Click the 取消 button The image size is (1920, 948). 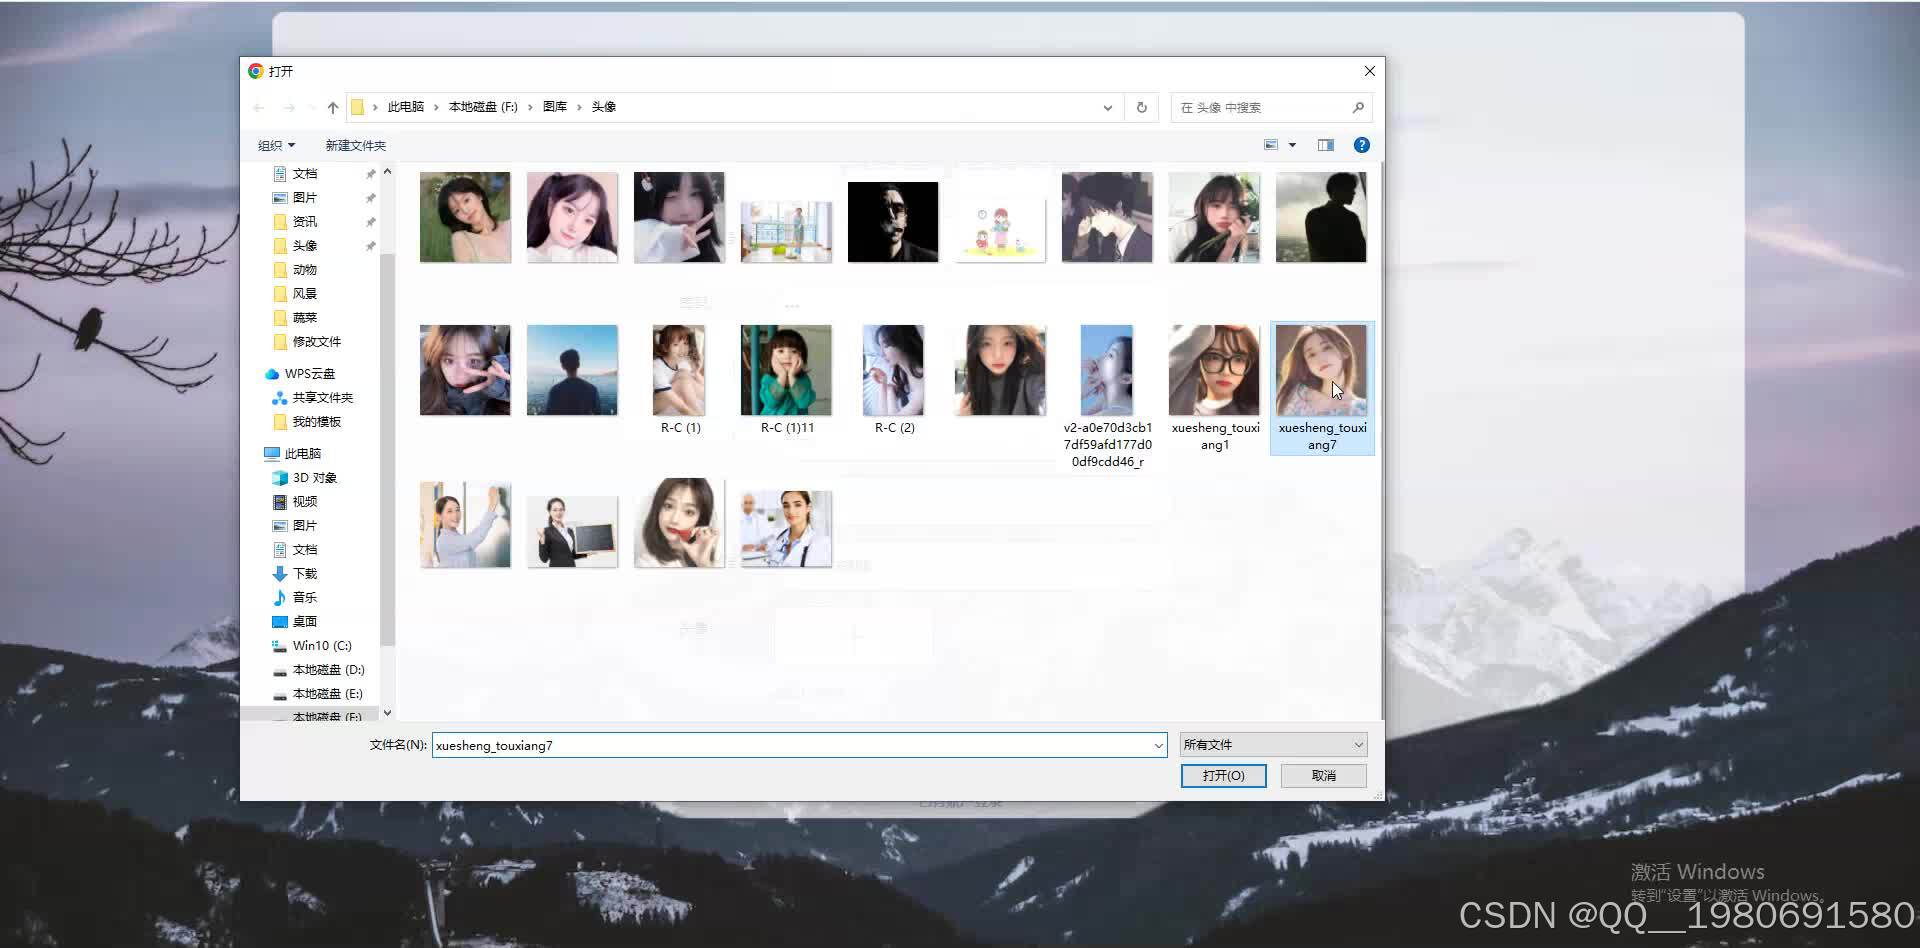pyautogui.click(x=1324, y=776)
